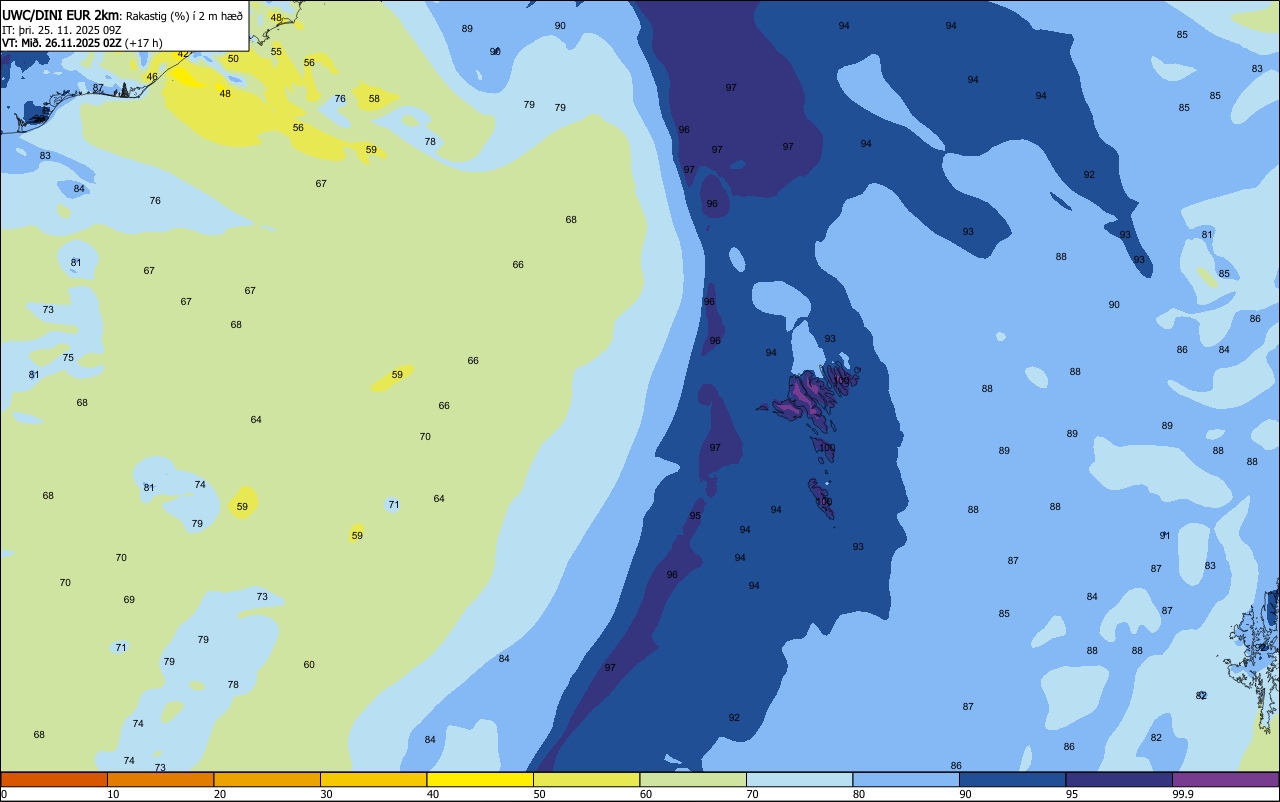
Task: Click the humidity value 58 on the map
Action: coord(374,99)
